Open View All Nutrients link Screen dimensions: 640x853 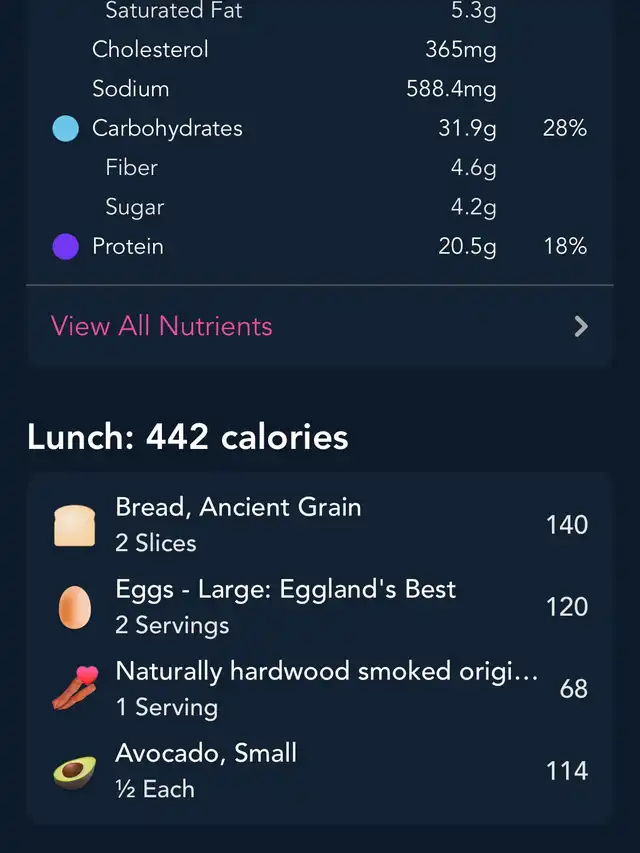pyautogui.click(x=162, y=326)
